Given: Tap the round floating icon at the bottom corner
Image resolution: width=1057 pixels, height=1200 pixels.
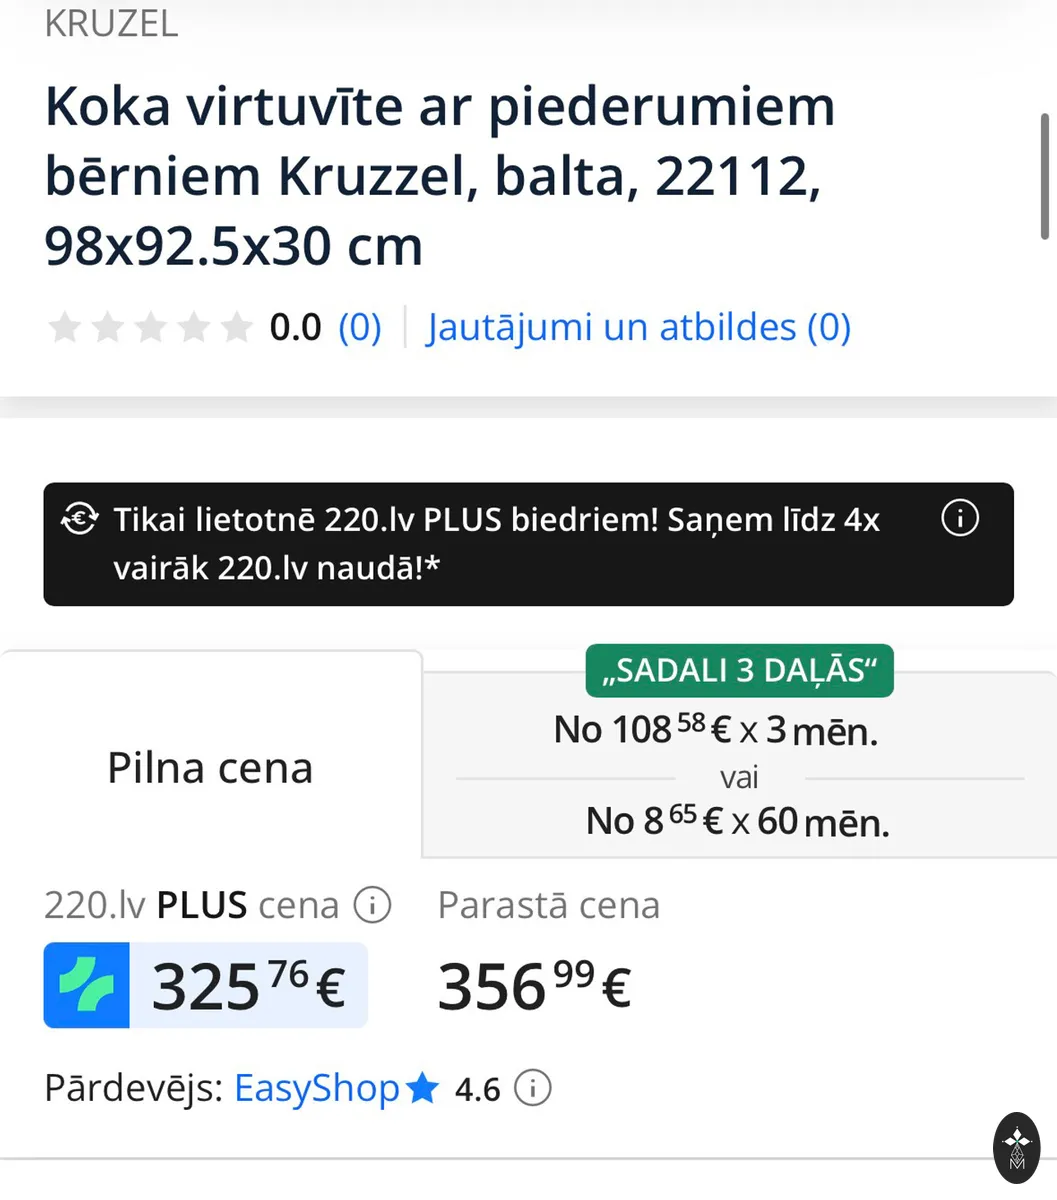Looking at the screenshot, I should click(x=1017, y=1148).
